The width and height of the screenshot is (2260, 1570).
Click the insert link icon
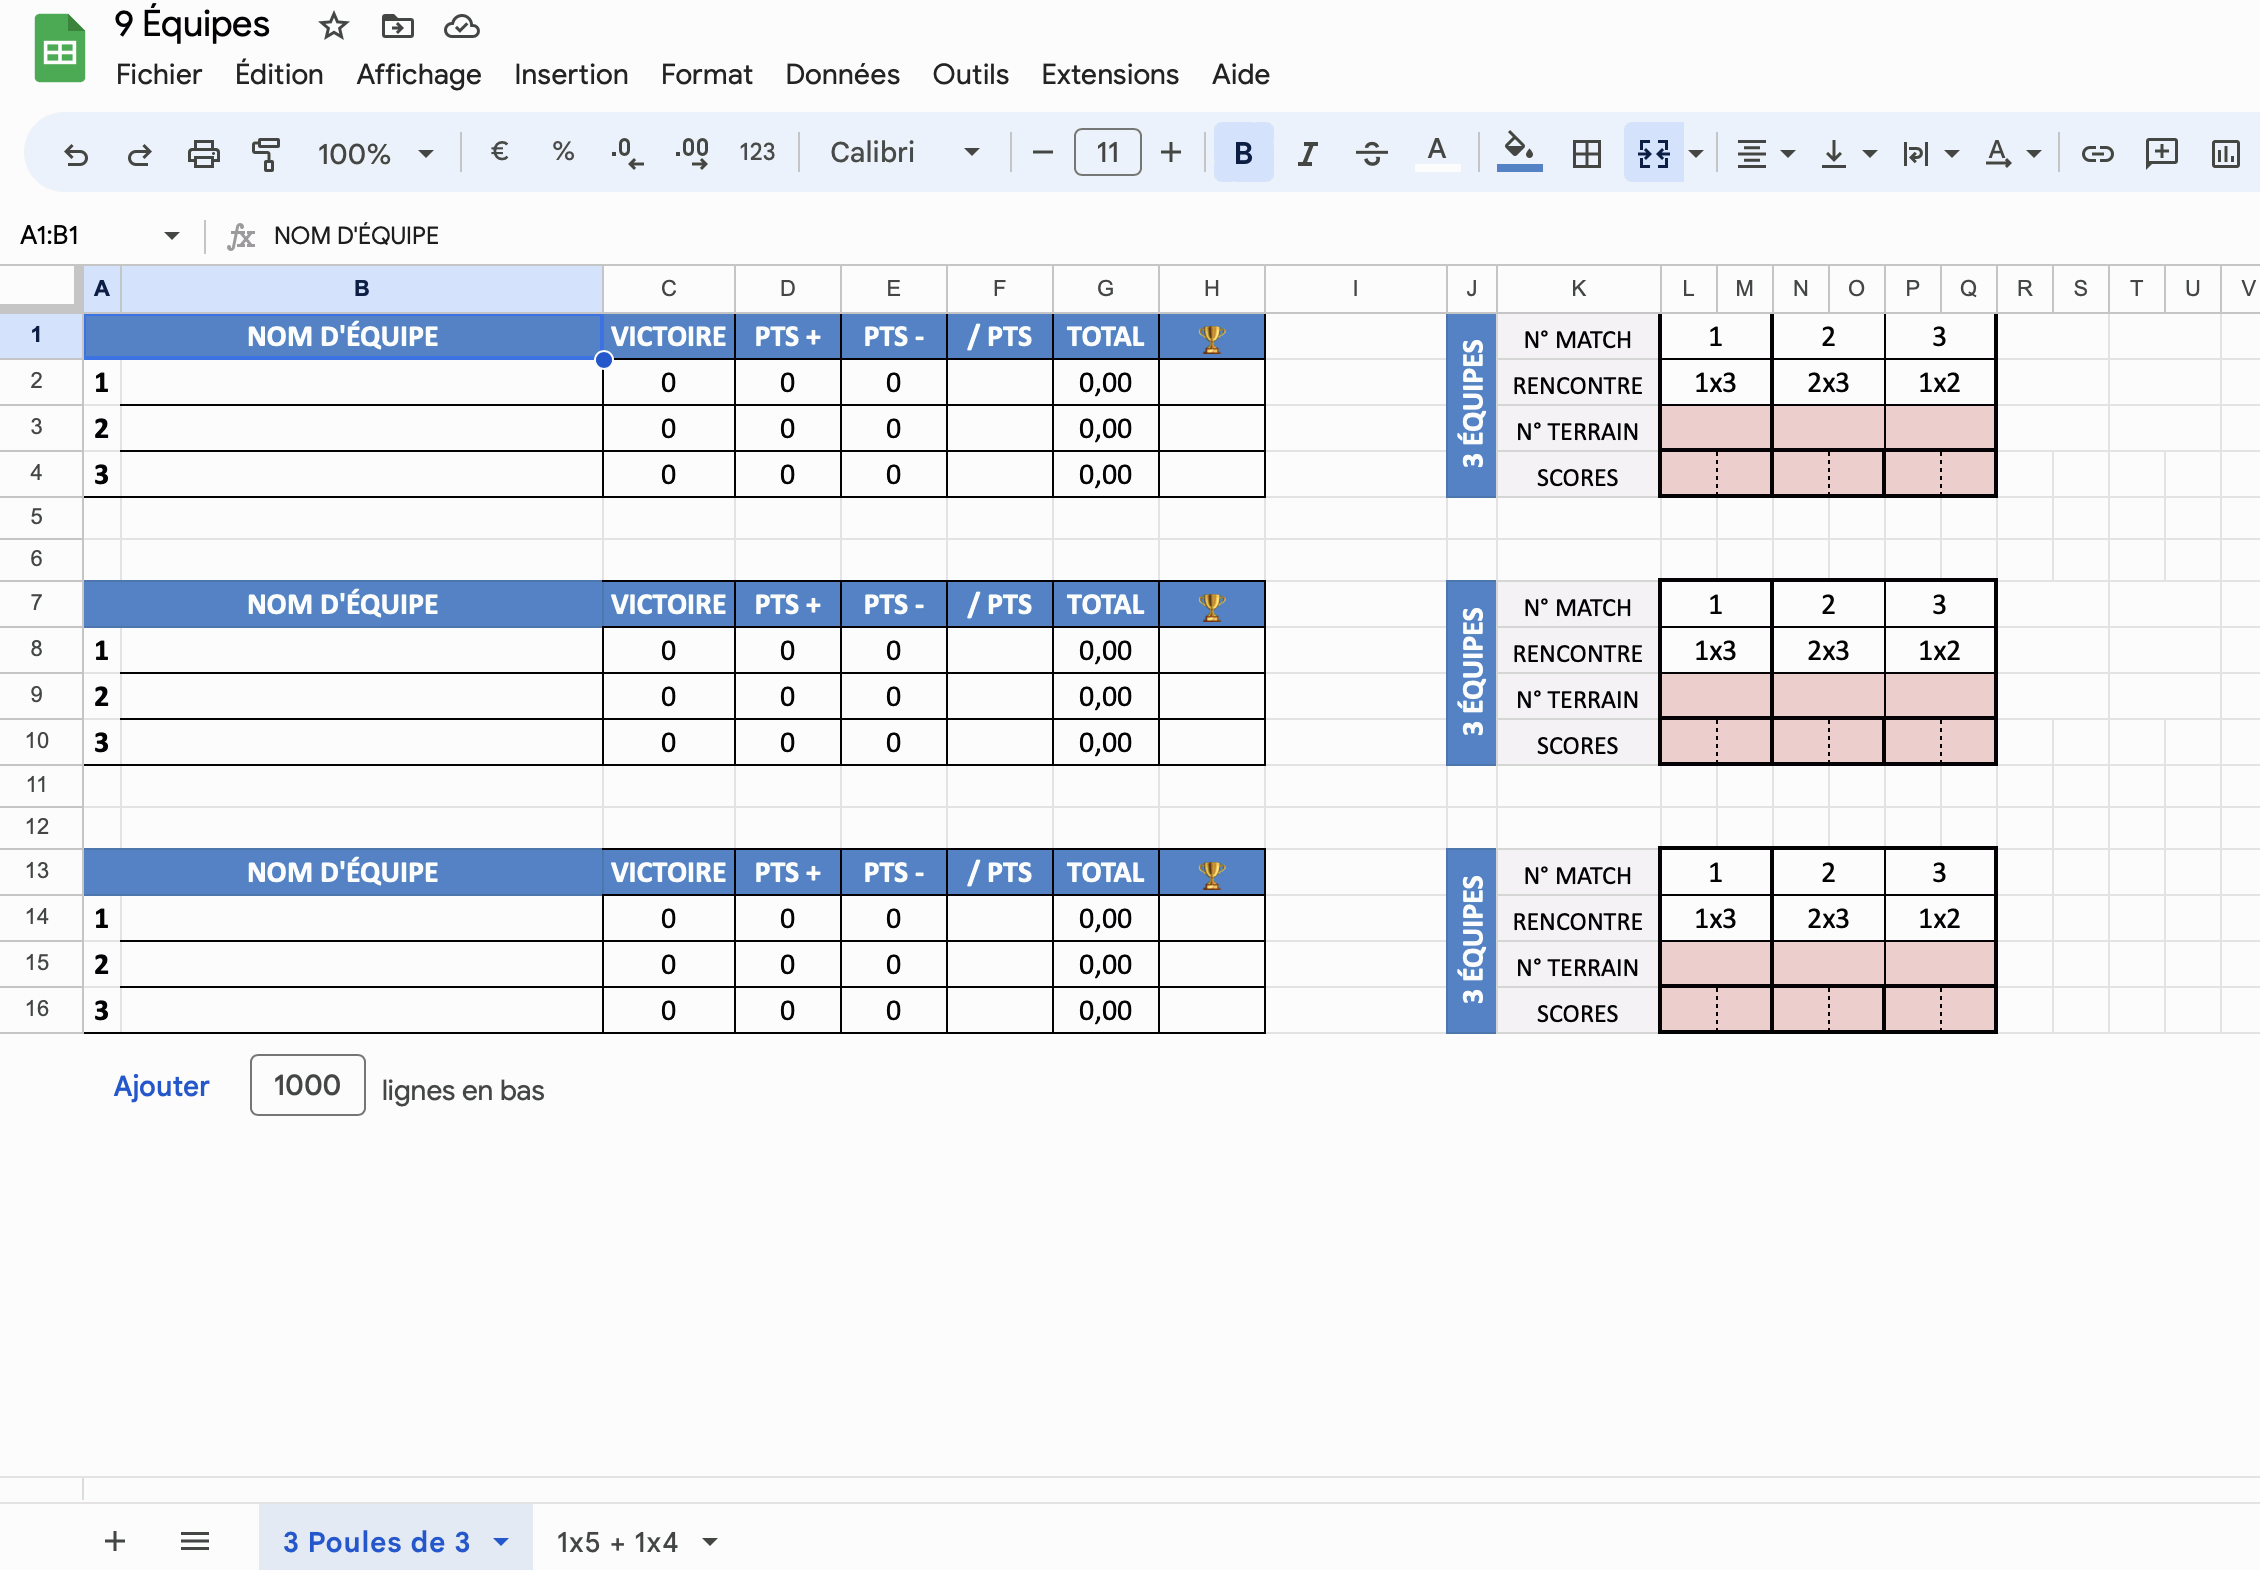tap(2097, 153)
